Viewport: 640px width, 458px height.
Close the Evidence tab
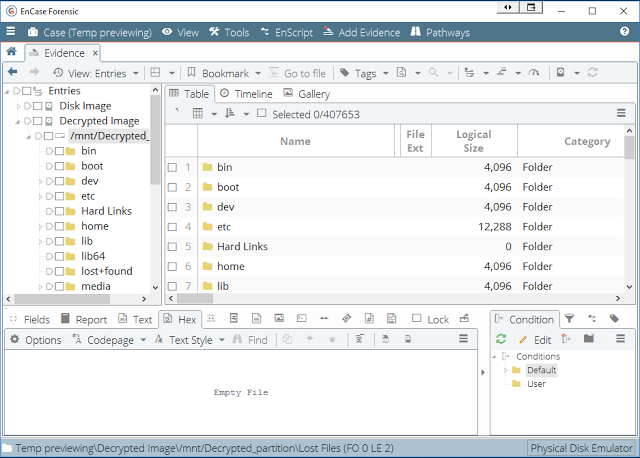(95, 53)
